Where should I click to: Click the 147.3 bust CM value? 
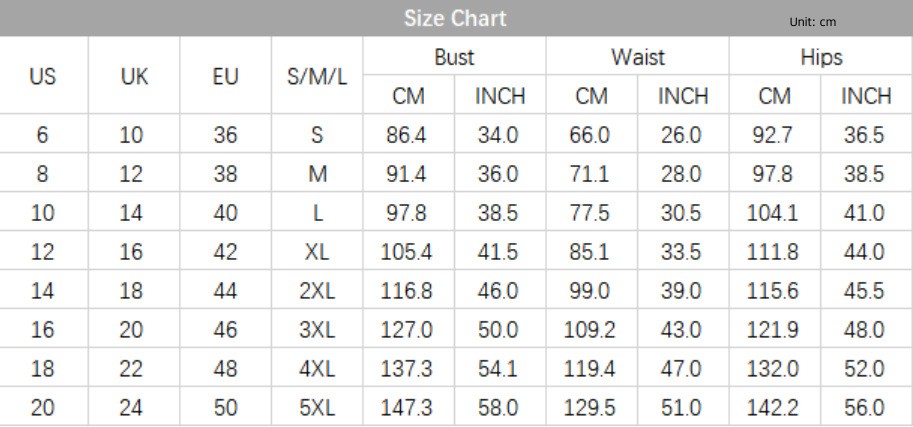[x=407, y=408]
